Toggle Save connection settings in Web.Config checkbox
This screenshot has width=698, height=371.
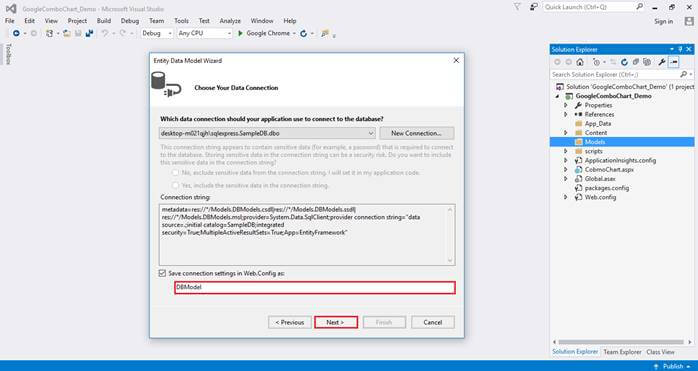click(162, 273)
